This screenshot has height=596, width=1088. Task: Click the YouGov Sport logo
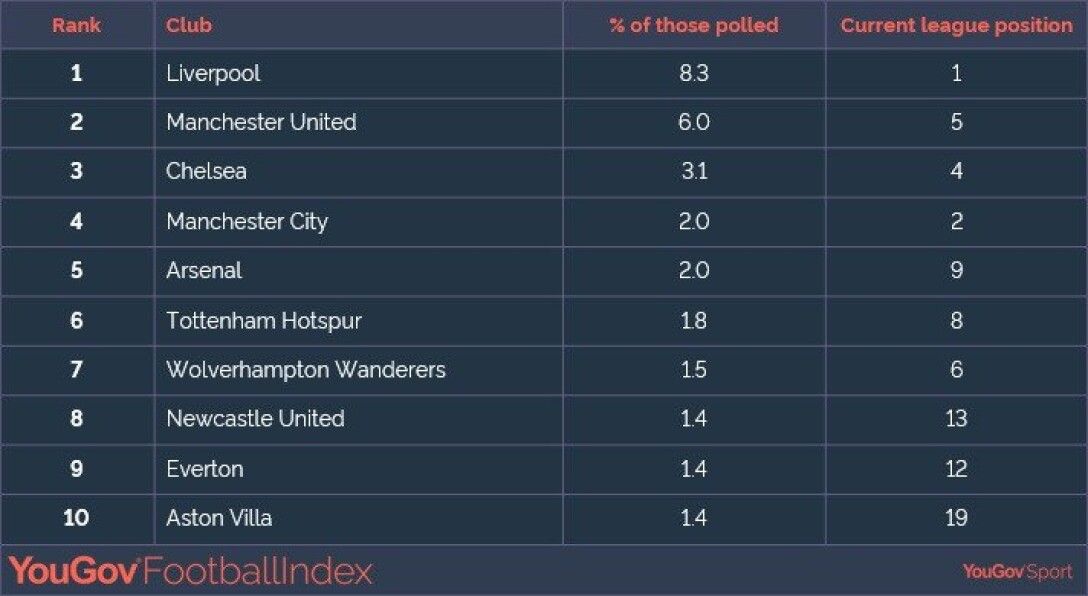(1017, 571)
